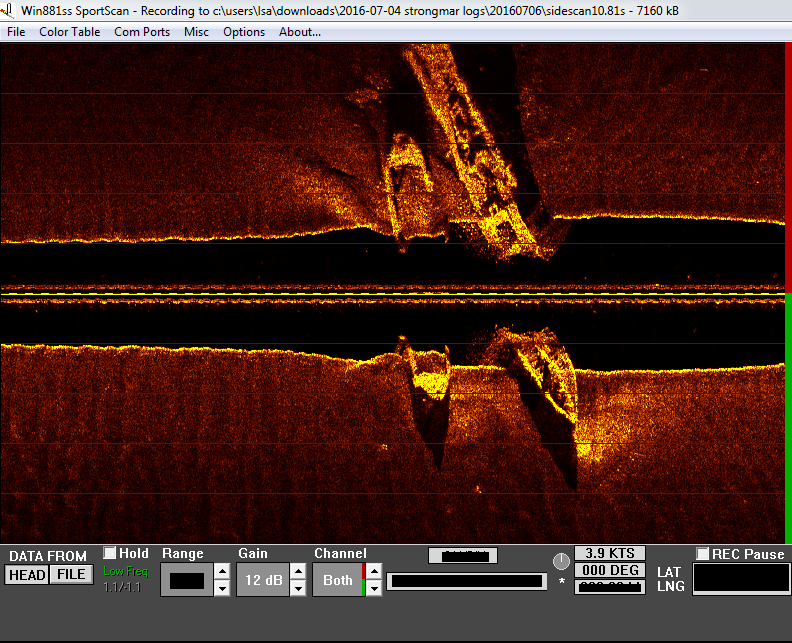Image resolution: width=792 pixels, height=643 pixels.
Task: Click the Low Freq label
Action: coord(126,571)
